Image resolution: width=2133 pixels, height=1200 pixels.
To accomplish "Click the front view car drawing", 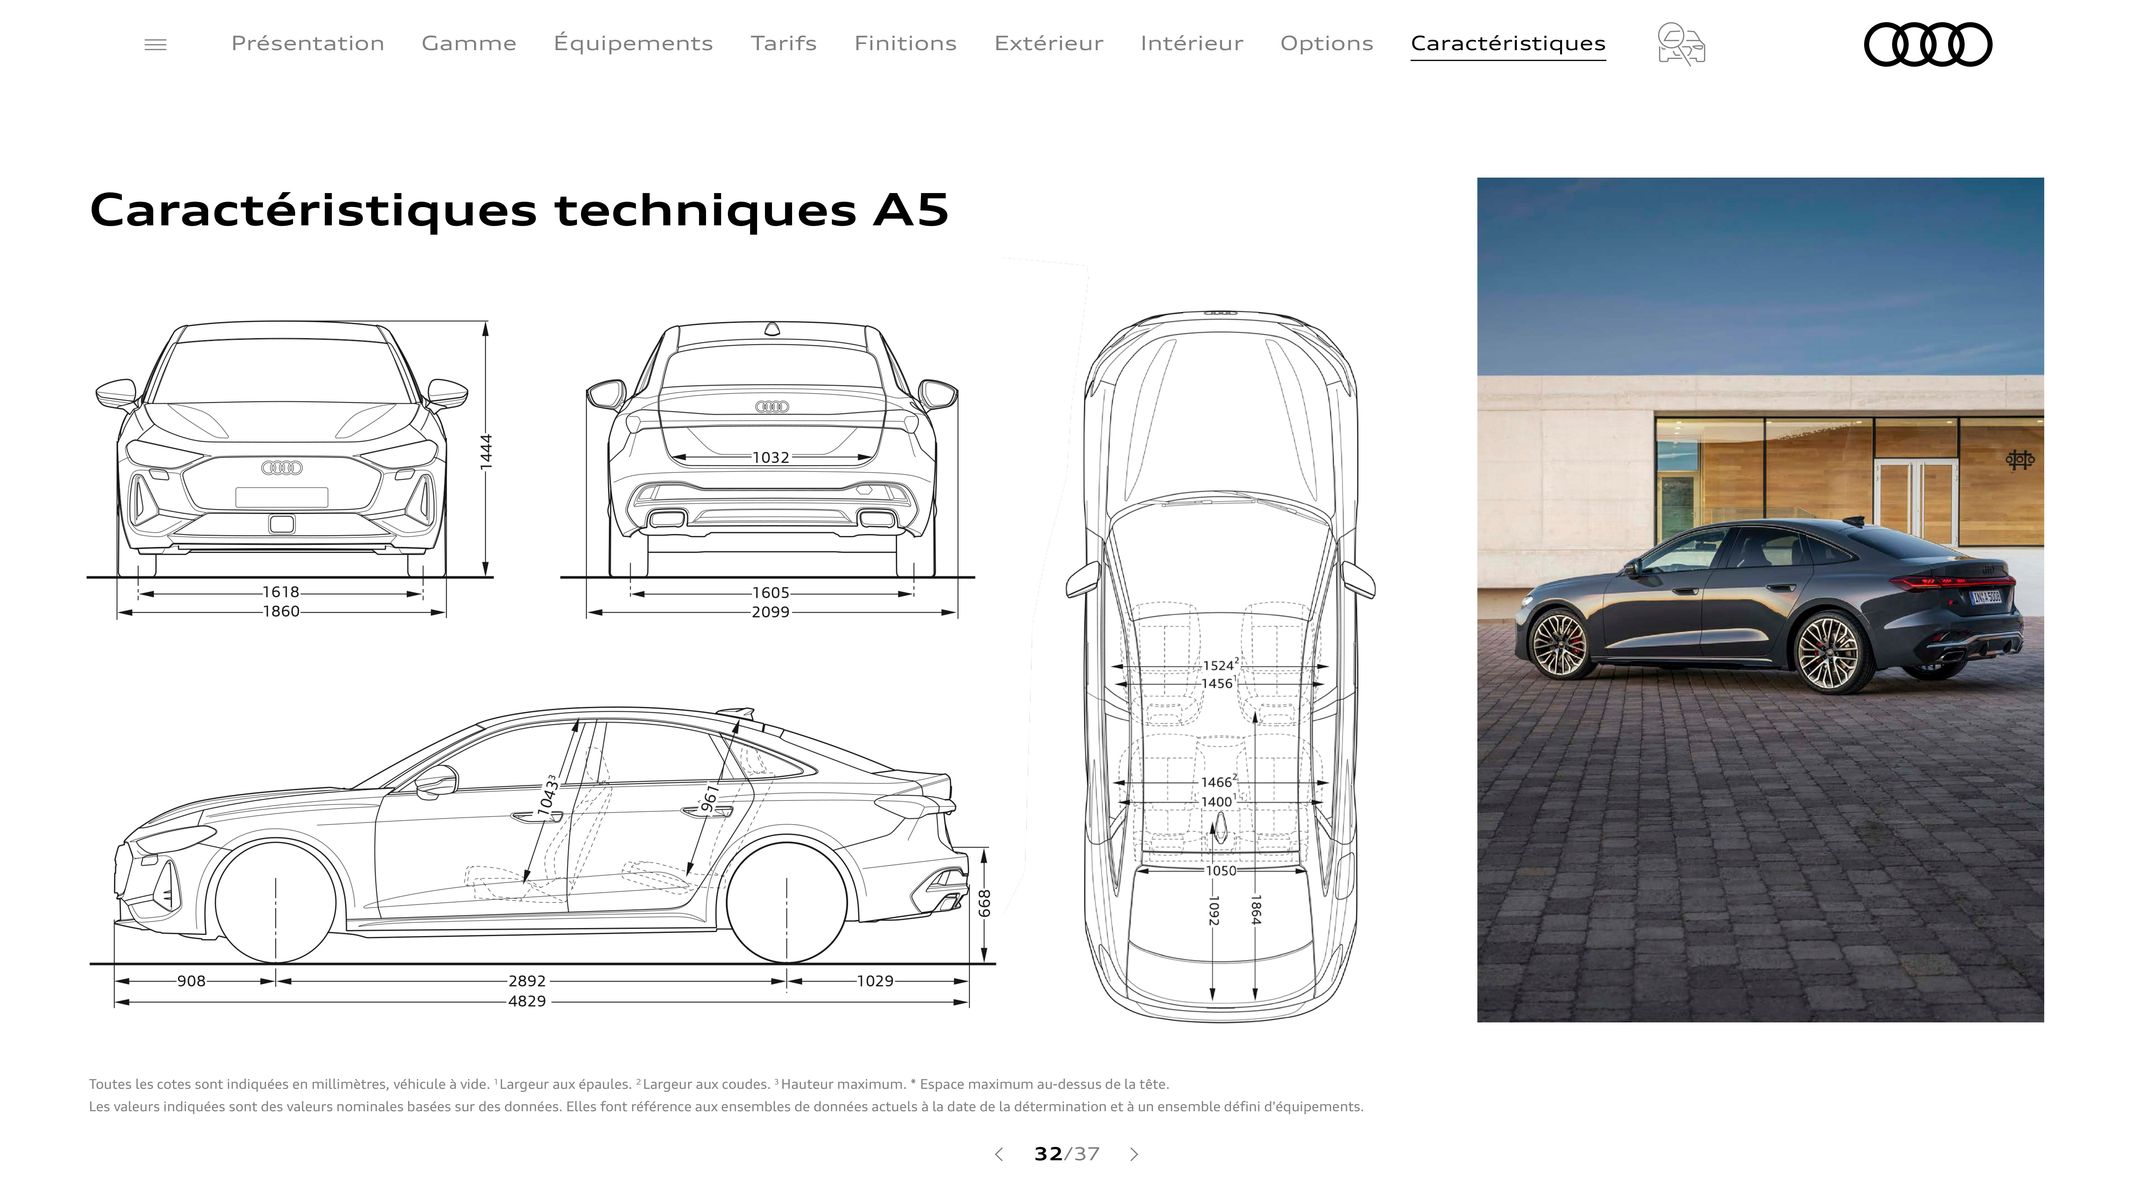I will pos(282,450).
